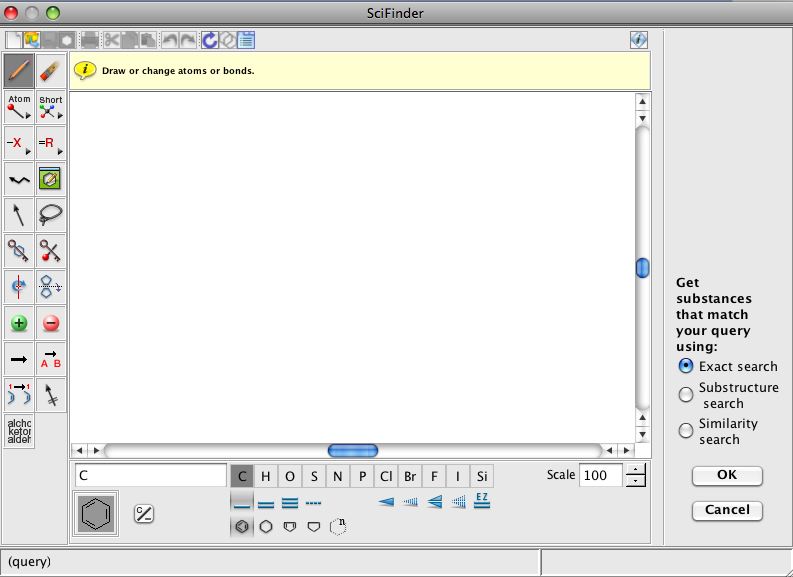Image resolution: width=793 pixels, height=577 pixels.
Task: Decrease Scale with the down stepper
Action: (636, 481)
